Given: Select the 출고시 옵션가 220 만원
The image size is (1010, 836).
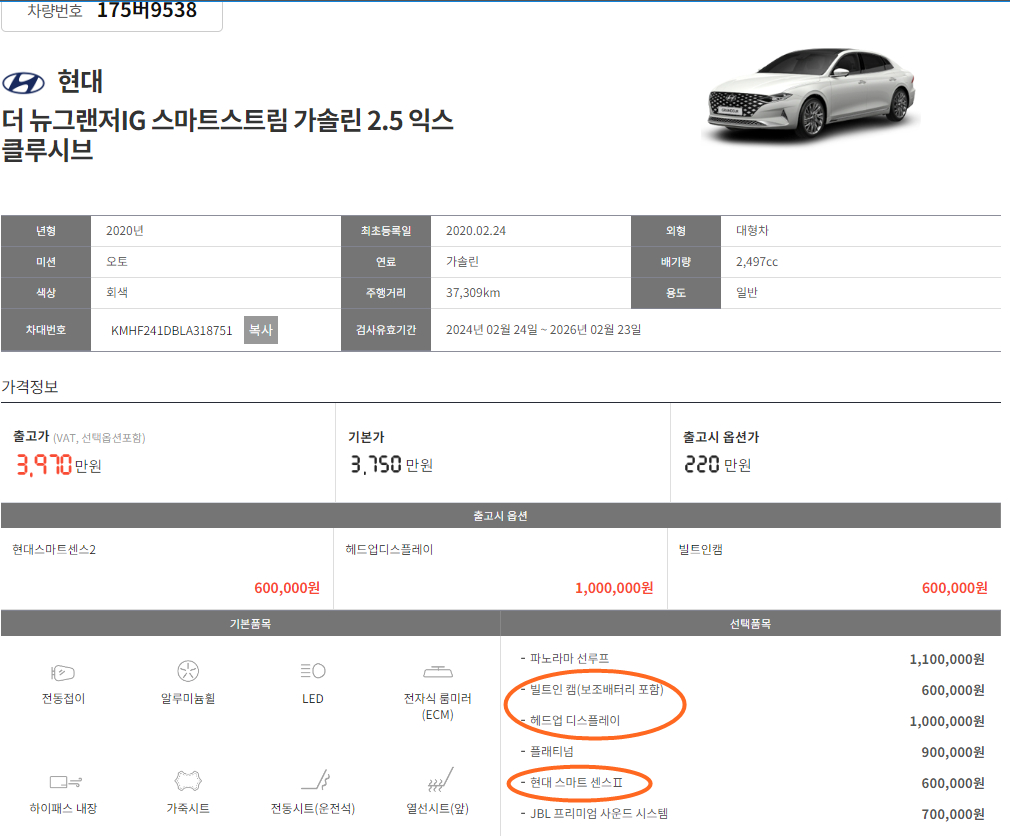Looking at the screenshot, I should (718, 464).
